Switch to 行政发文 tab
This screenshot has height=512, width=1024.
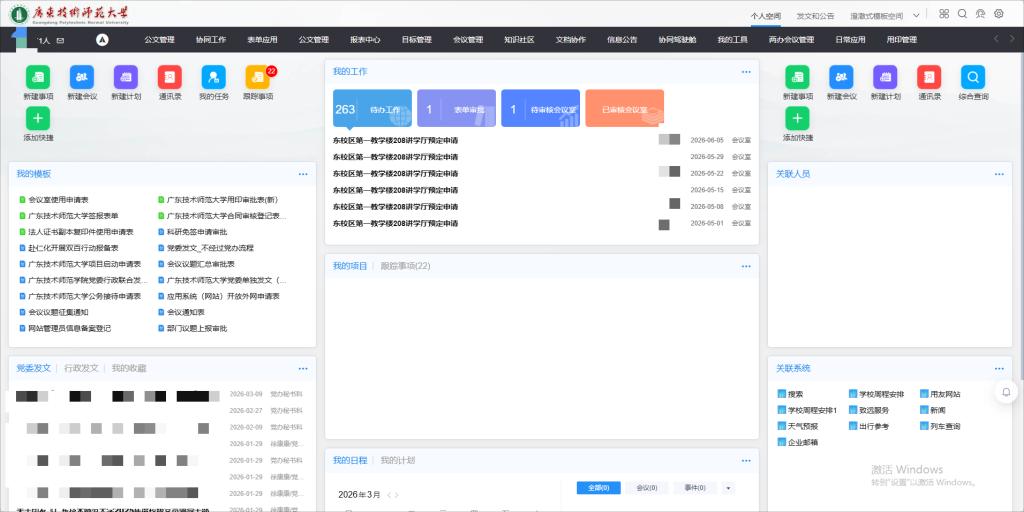pos(81,368)
